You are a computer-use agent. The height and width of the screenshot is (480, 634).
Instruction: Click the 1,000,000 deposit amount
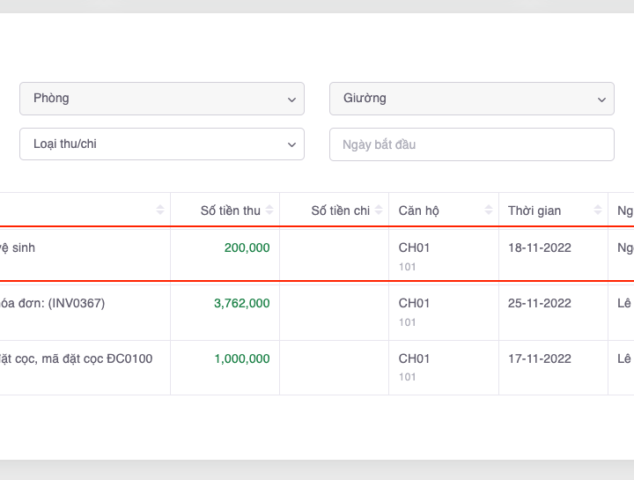point(241,358)
